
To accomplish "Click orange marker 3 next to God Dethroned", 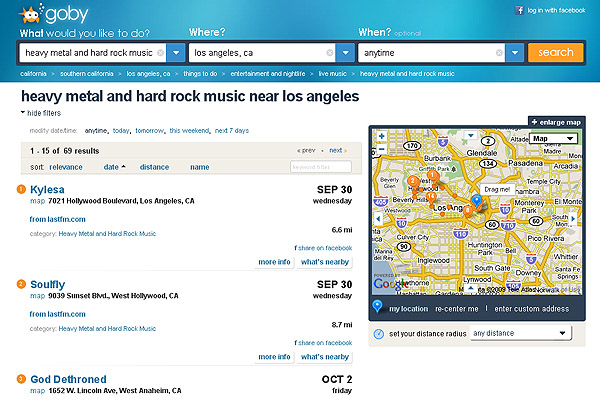I will pyautogui.click(x=21, y=379).
